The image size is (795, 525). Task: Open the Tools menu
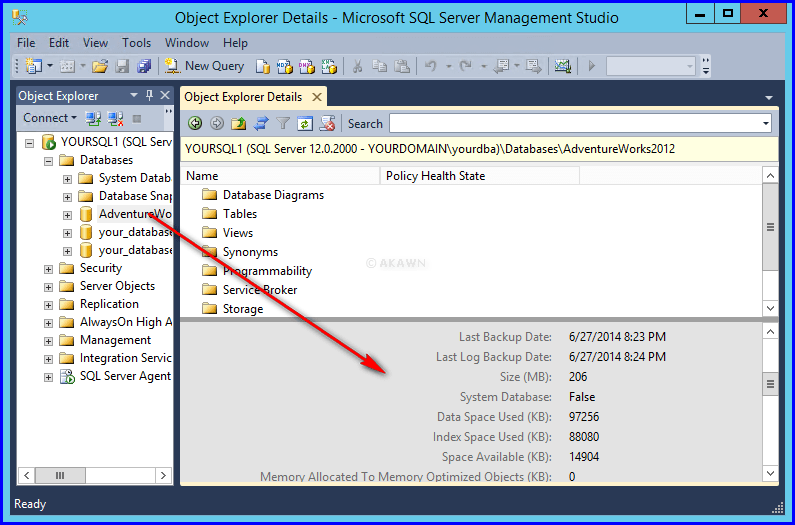[136, 43]
